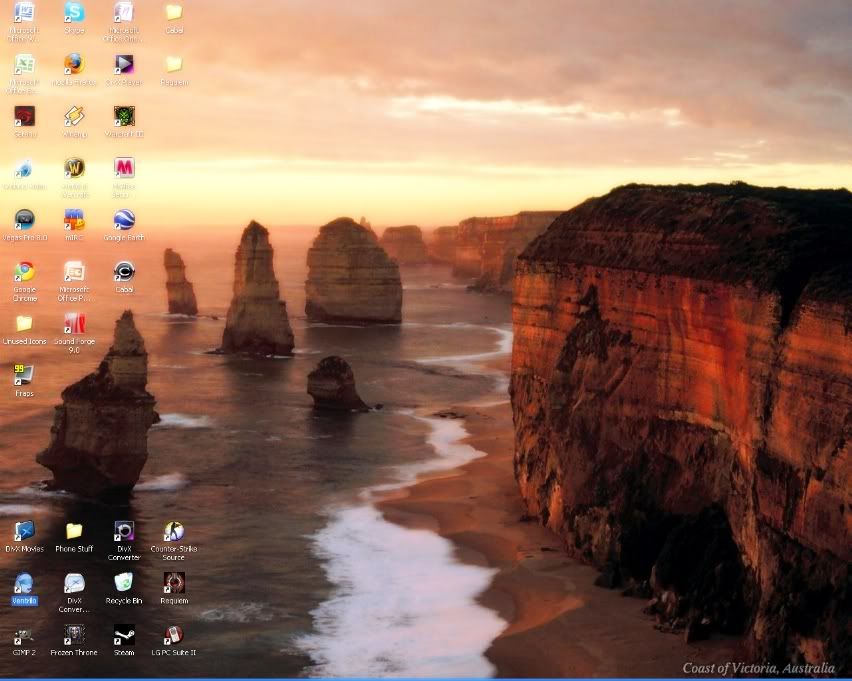Select the GIMP 2 icon

(24, 635)
